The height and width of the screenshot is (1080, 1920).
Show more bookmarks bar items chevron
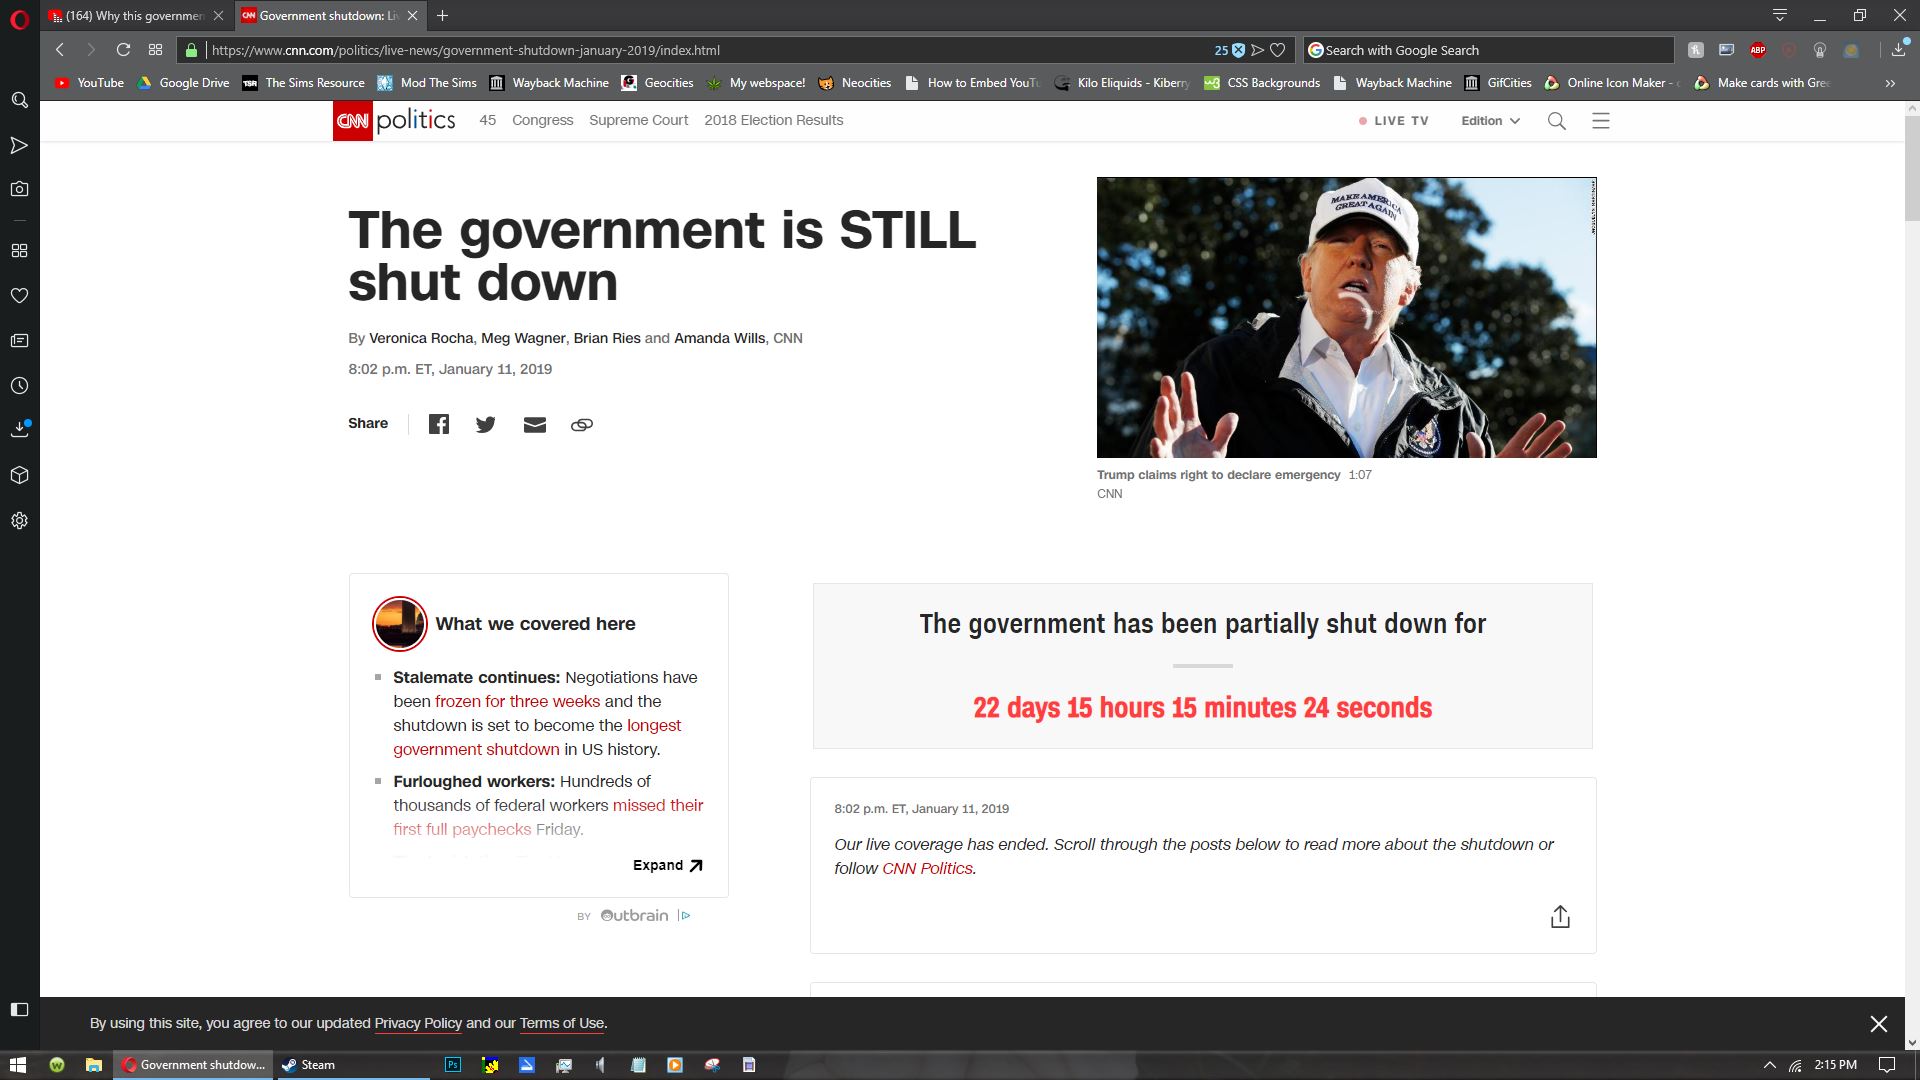click(1890, 83)
